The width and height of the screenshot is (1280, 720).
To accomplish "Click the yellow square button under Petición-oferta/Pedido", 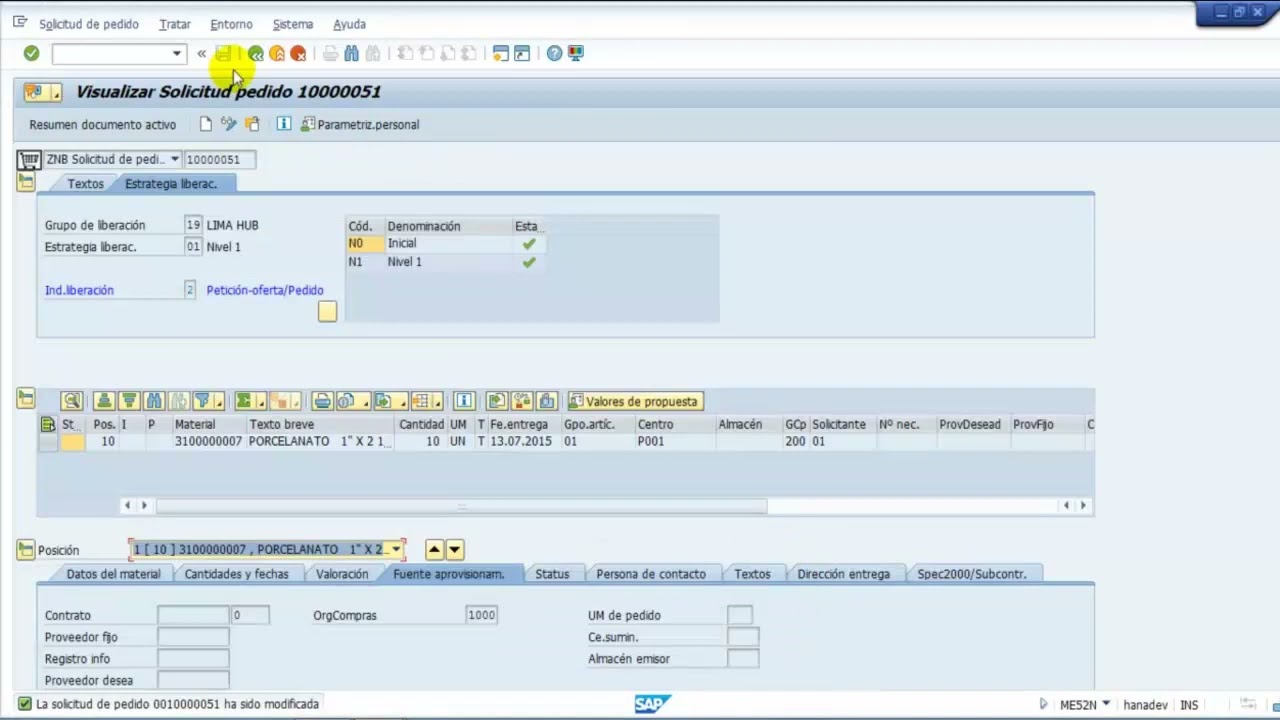I will (x=327, y=311).
